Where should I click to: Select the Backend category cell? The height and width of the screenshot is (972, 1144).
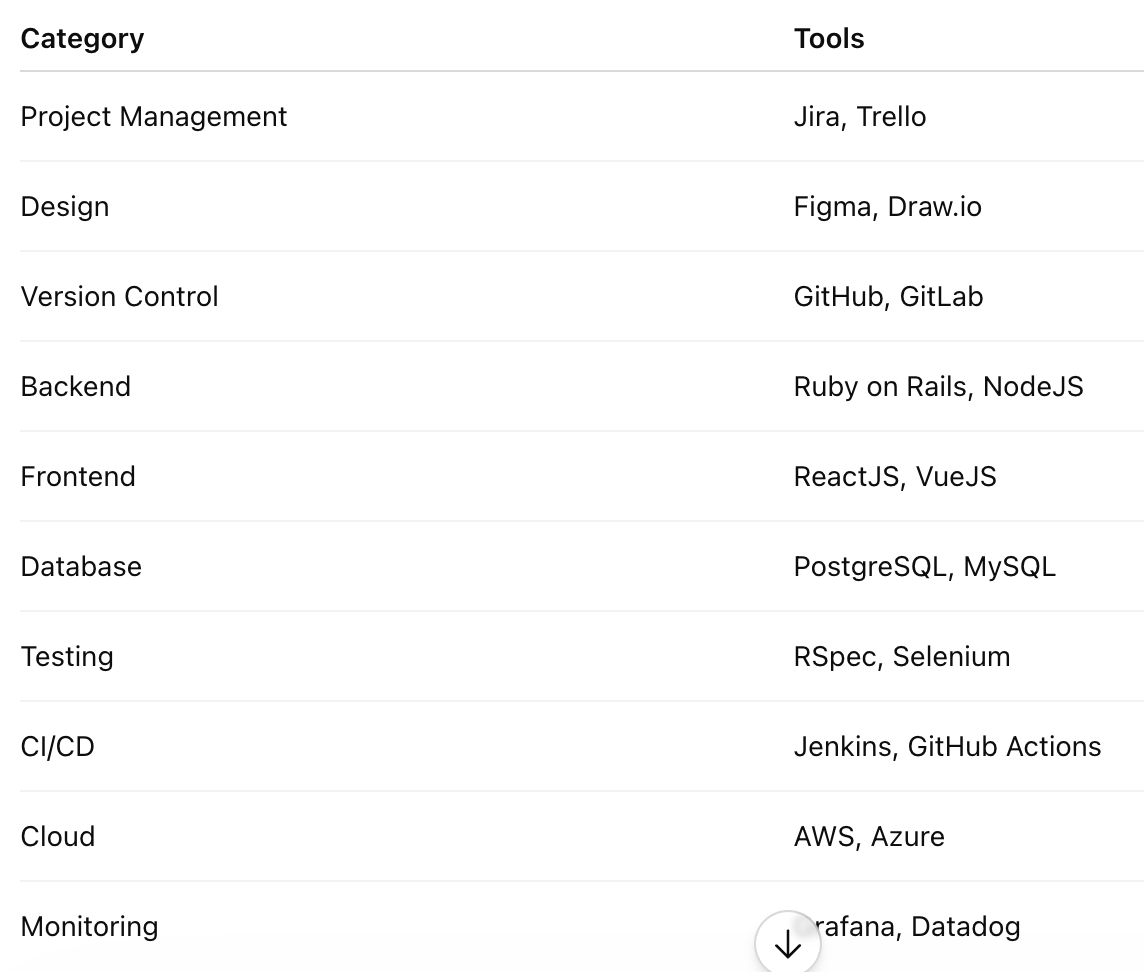tap(76, 387)
